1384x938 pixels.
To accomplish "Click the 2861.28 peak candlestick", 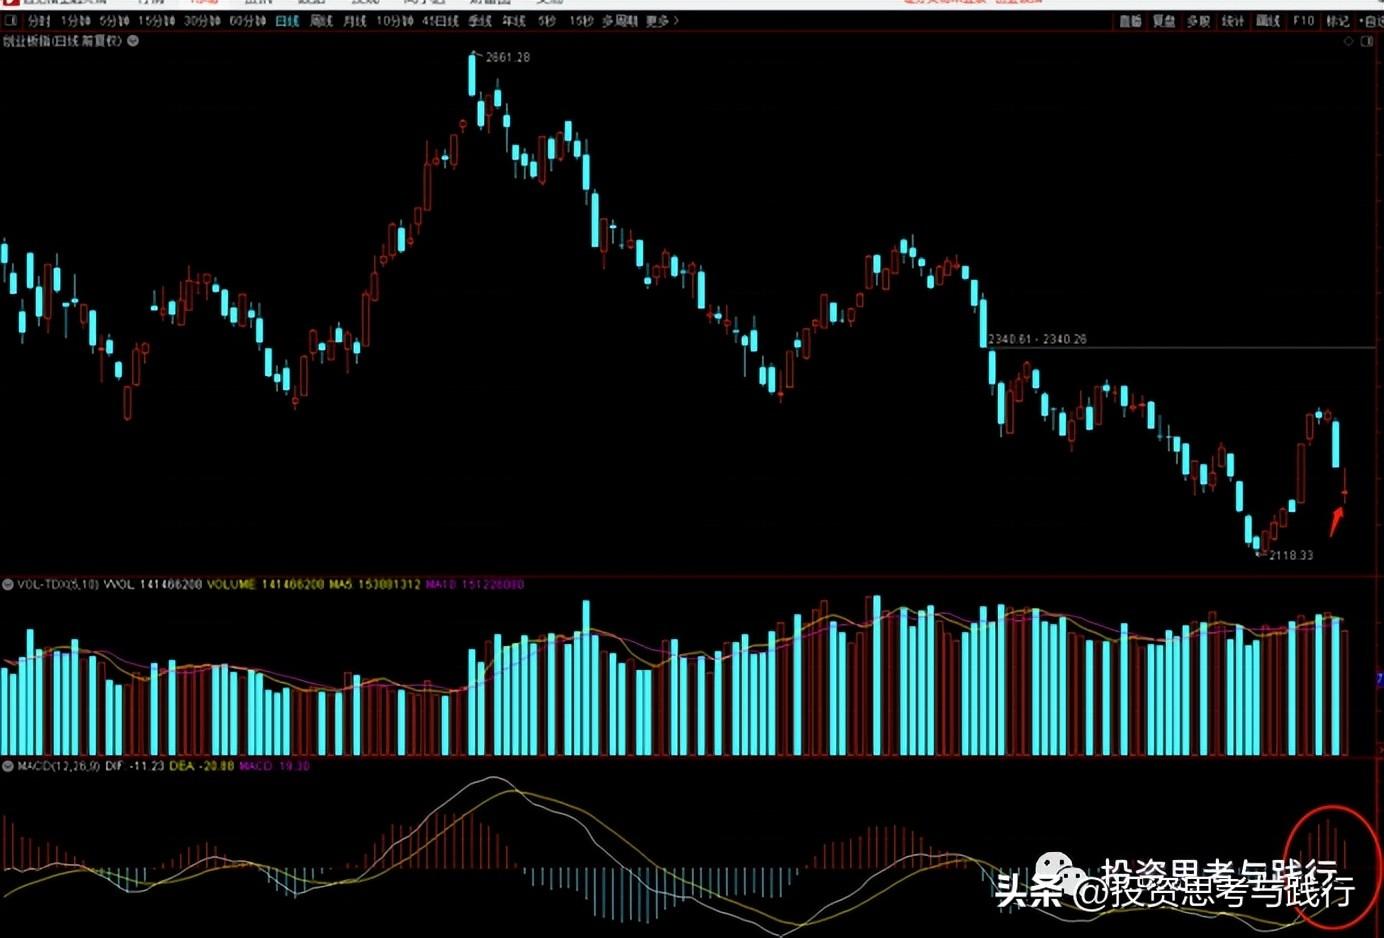I will [x=472, y=73].
